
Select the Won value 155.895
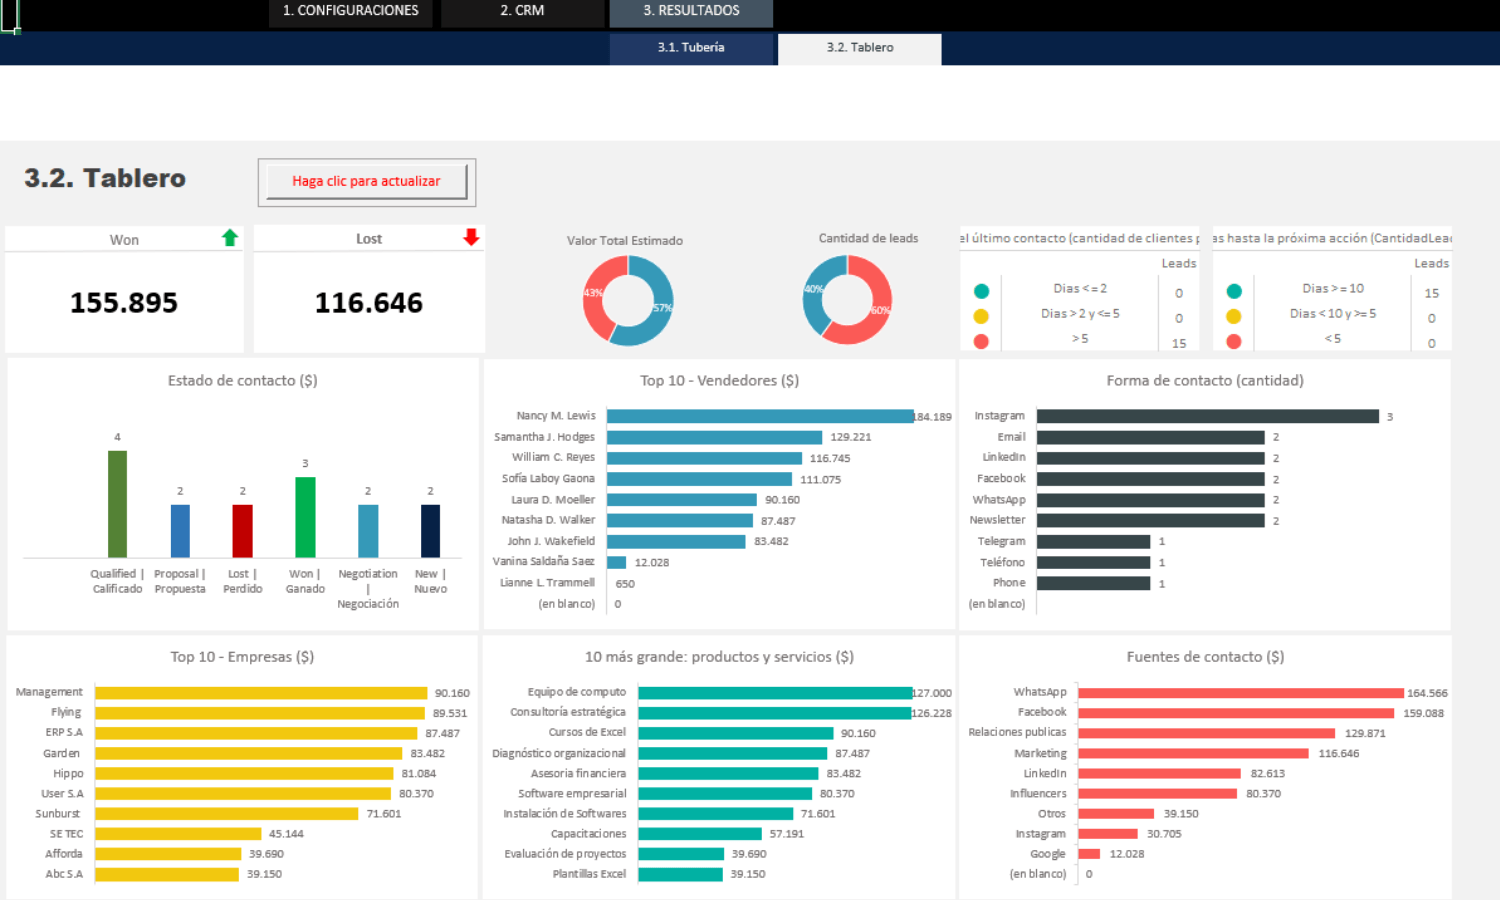point(124,303)
